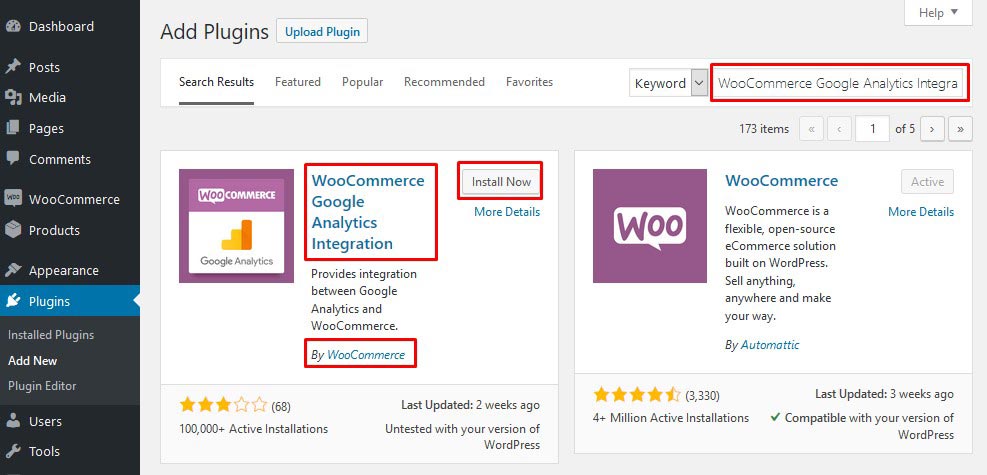
Task: Click the plugin search input field
Action: point(839,83)
